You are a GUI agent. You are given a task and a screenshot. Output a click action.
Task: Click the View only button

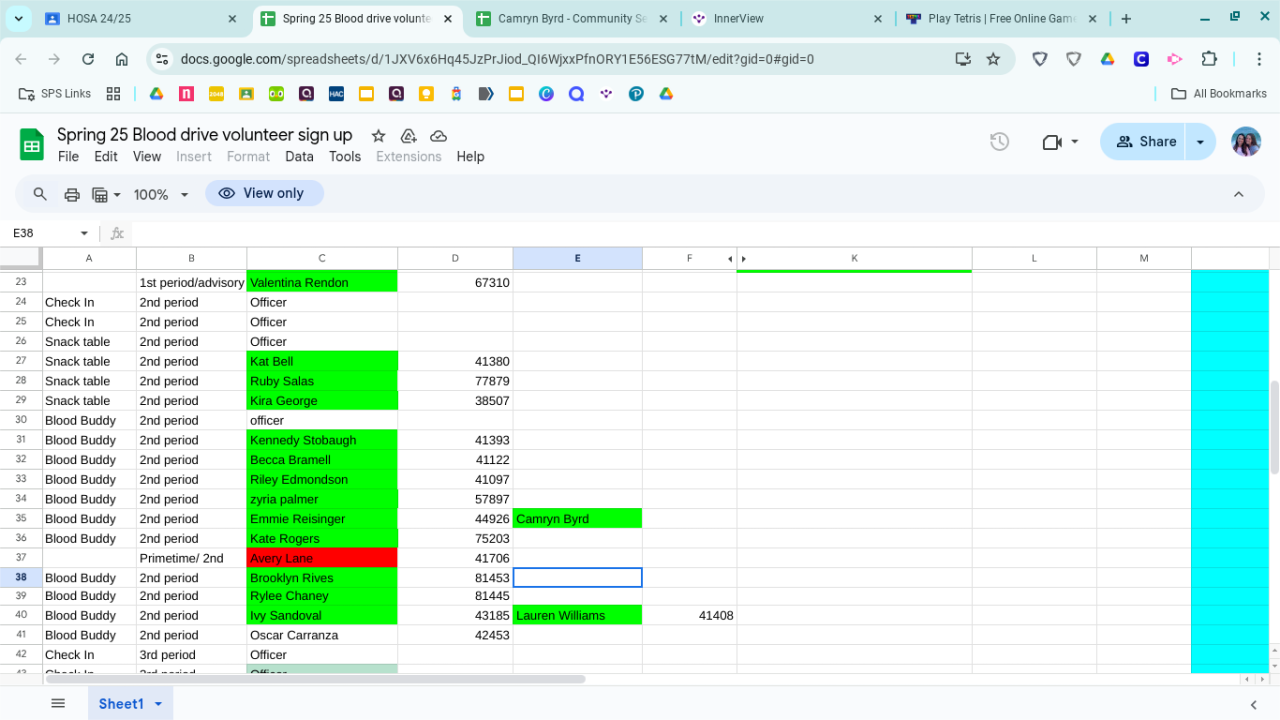(264, 193)
